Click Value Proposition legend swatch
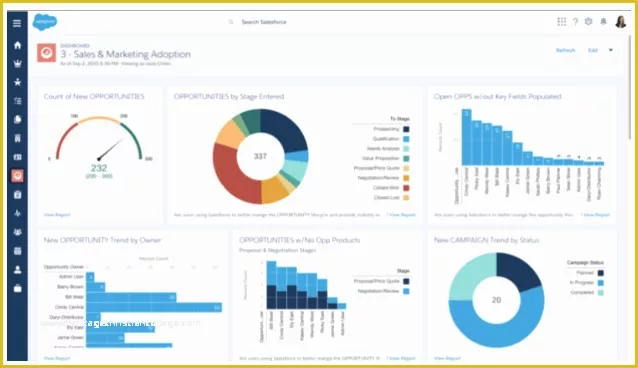Viewport: 638px width, 368px height. [406, 159]
